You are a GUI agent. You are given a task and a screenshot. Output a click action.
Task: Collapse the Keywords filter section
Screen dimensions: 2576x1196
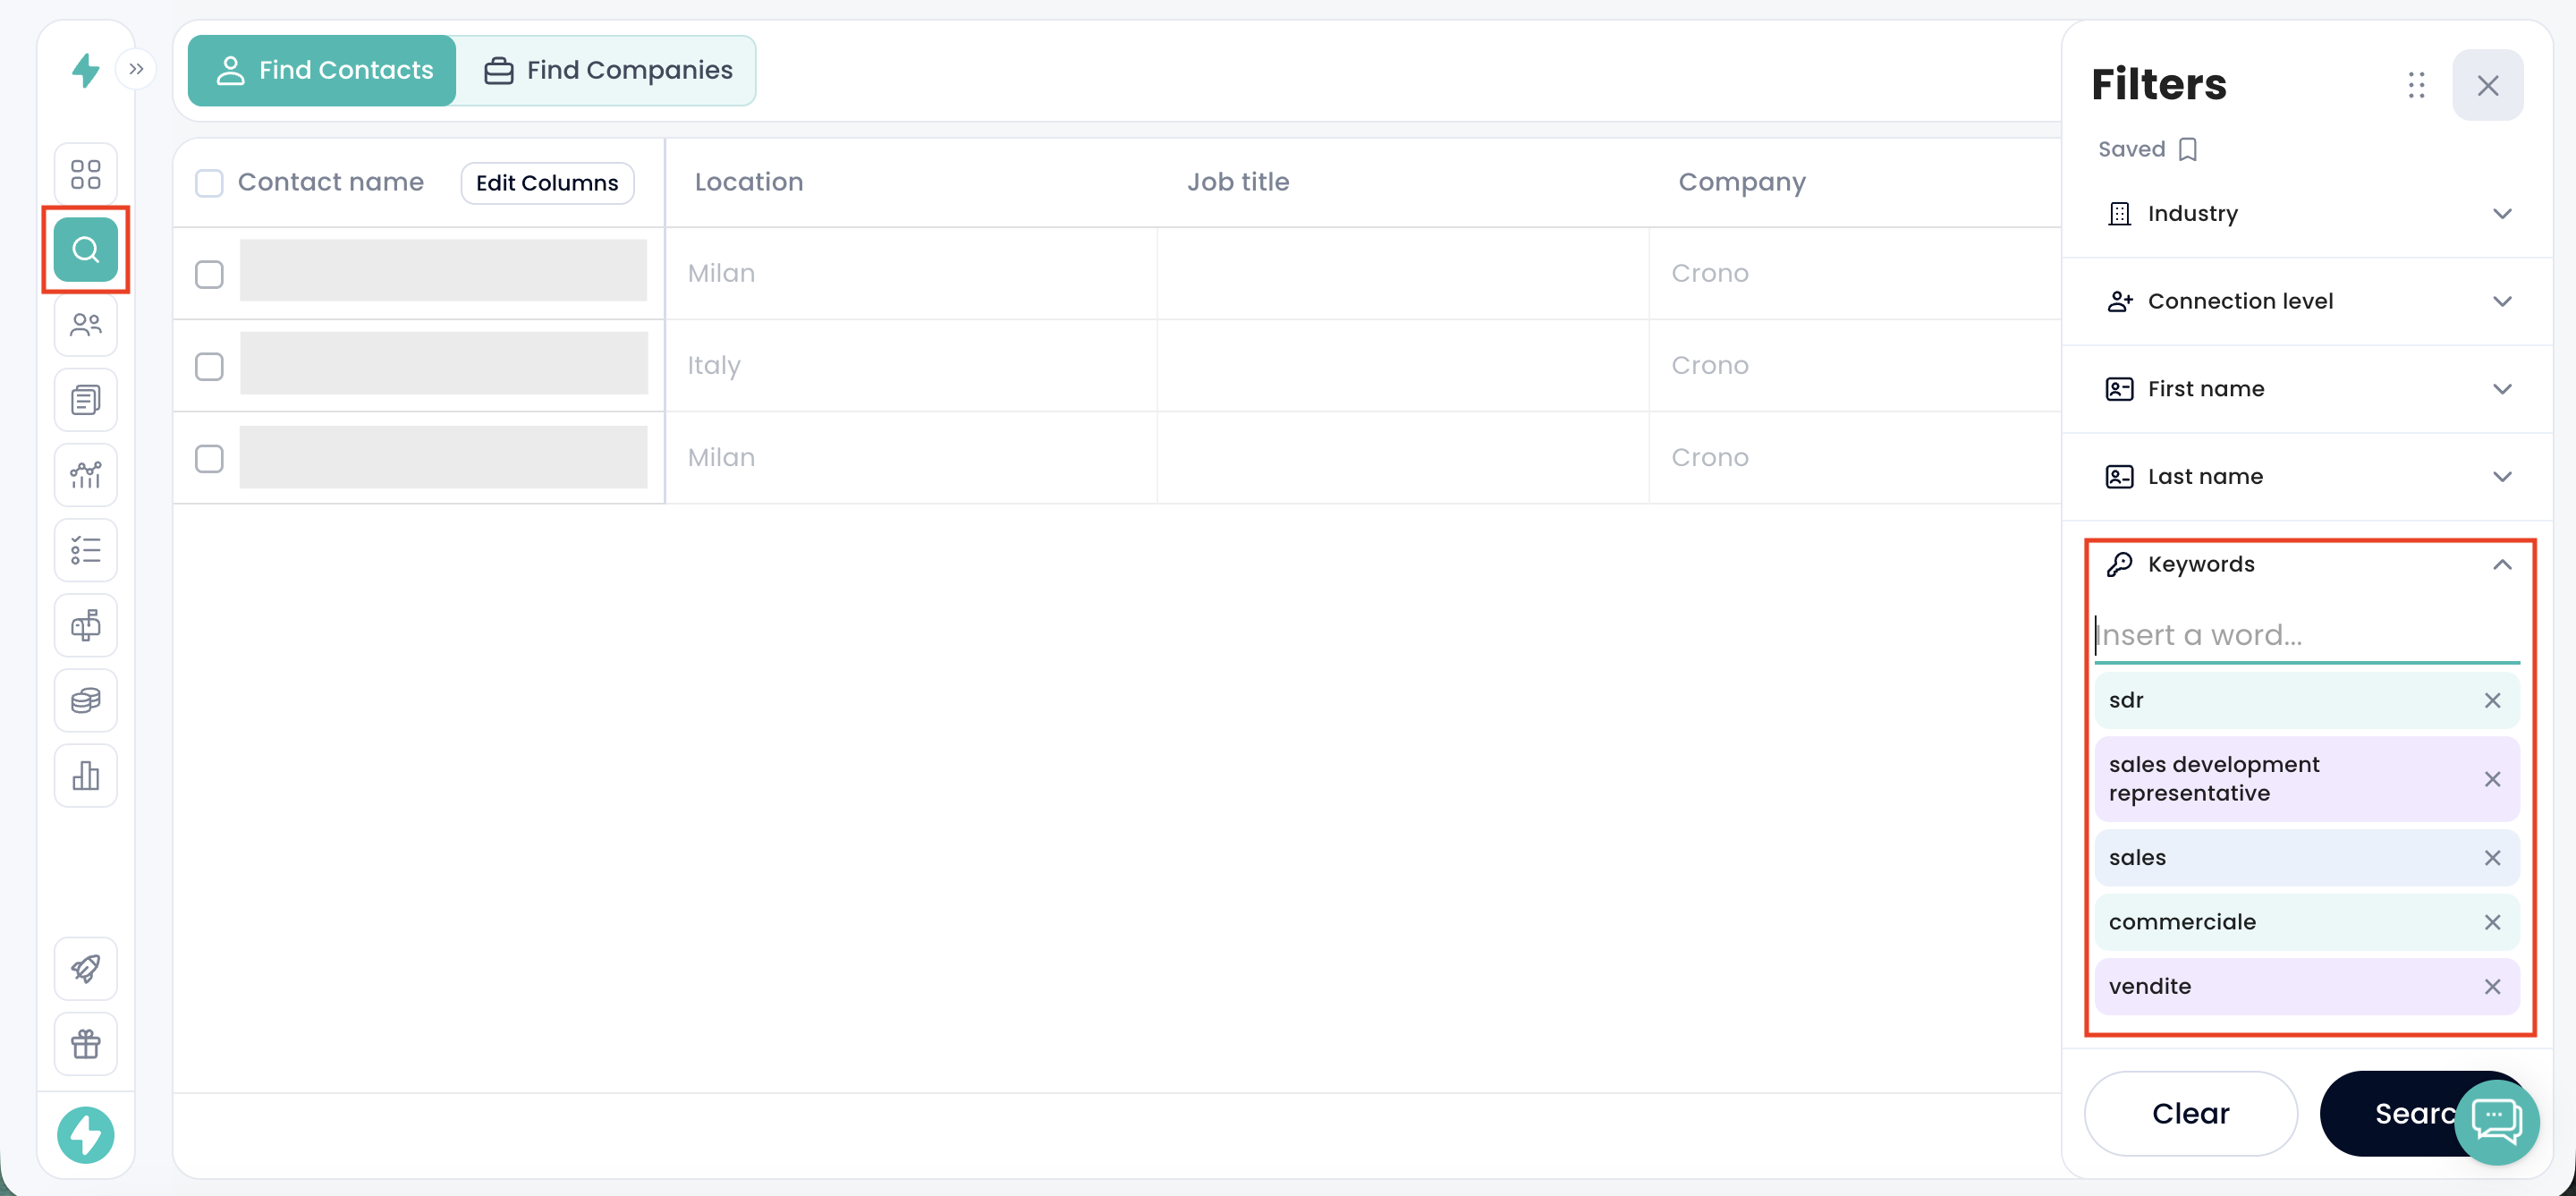2501,565
